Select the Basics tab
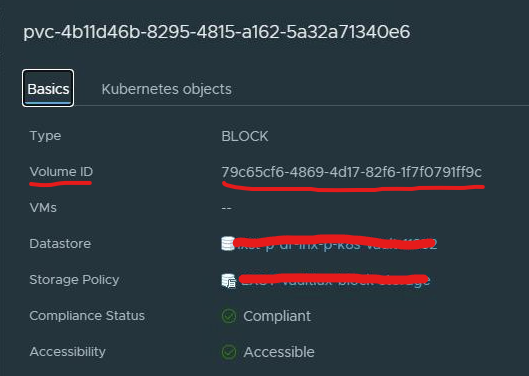This screenshot has height=376, width=529. (48, 88)
